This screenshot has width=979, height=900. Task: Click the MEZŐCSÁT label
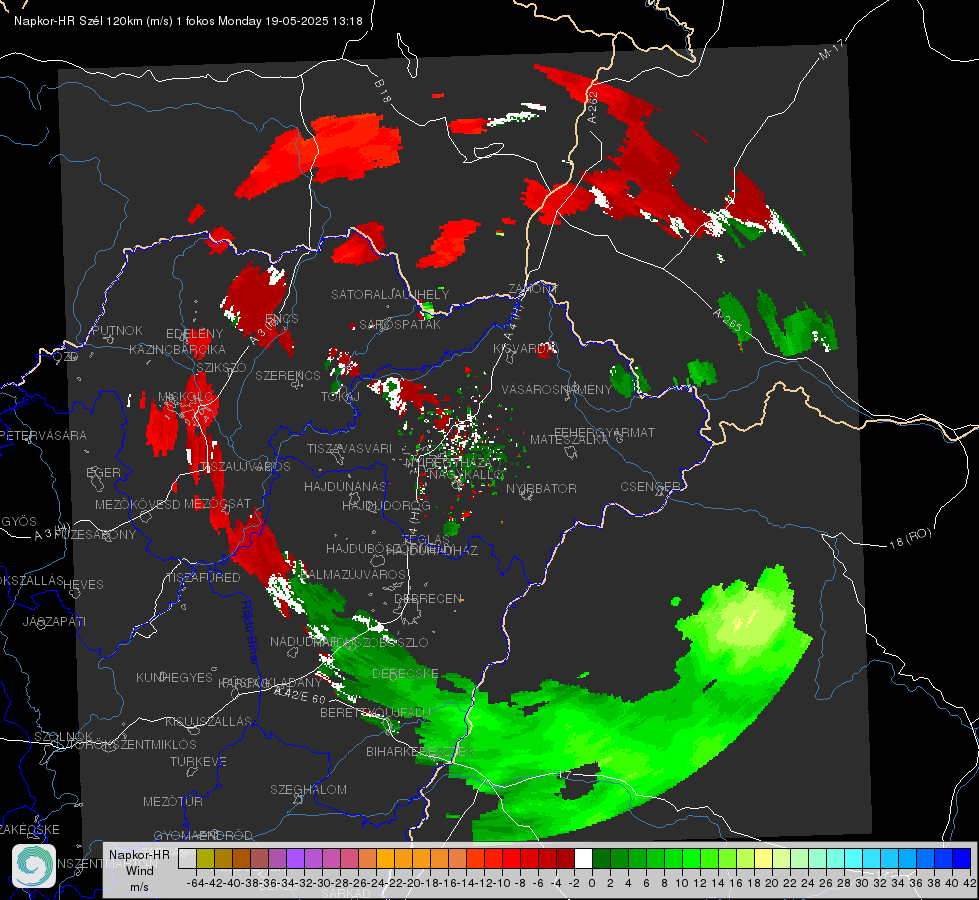tap(218, 503)
